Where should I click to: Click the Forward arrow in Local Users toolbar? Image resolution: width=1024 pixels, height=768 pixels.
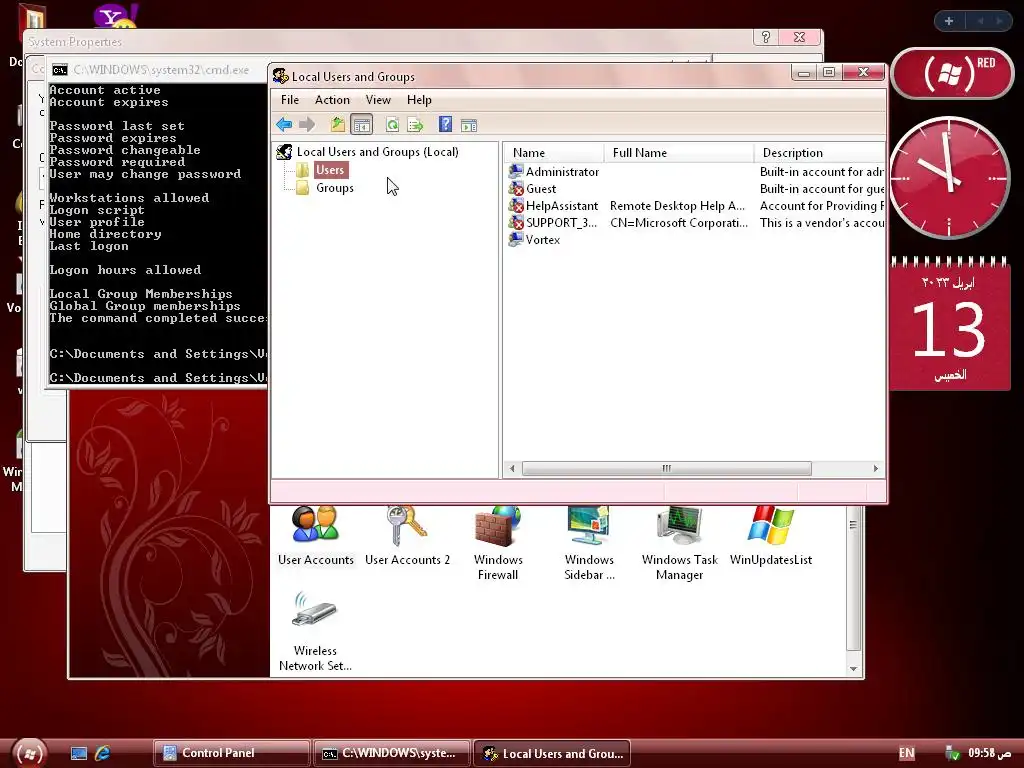tap(307, 124)
